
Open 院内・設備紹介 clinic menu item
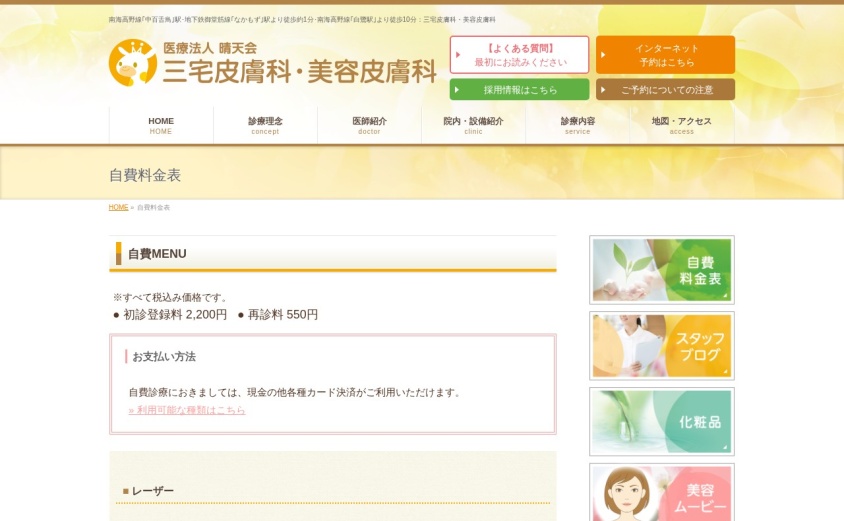[474, 125]
